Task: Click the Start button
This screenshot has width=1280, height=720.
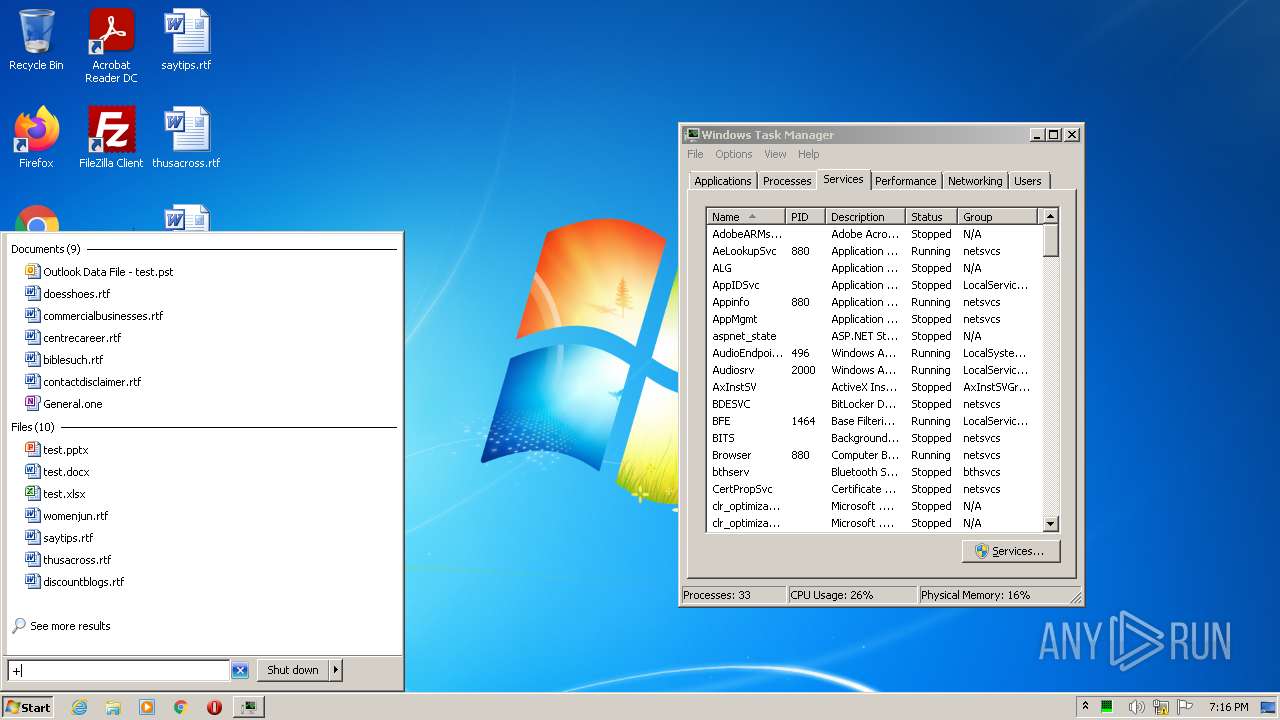Action: 28,707
